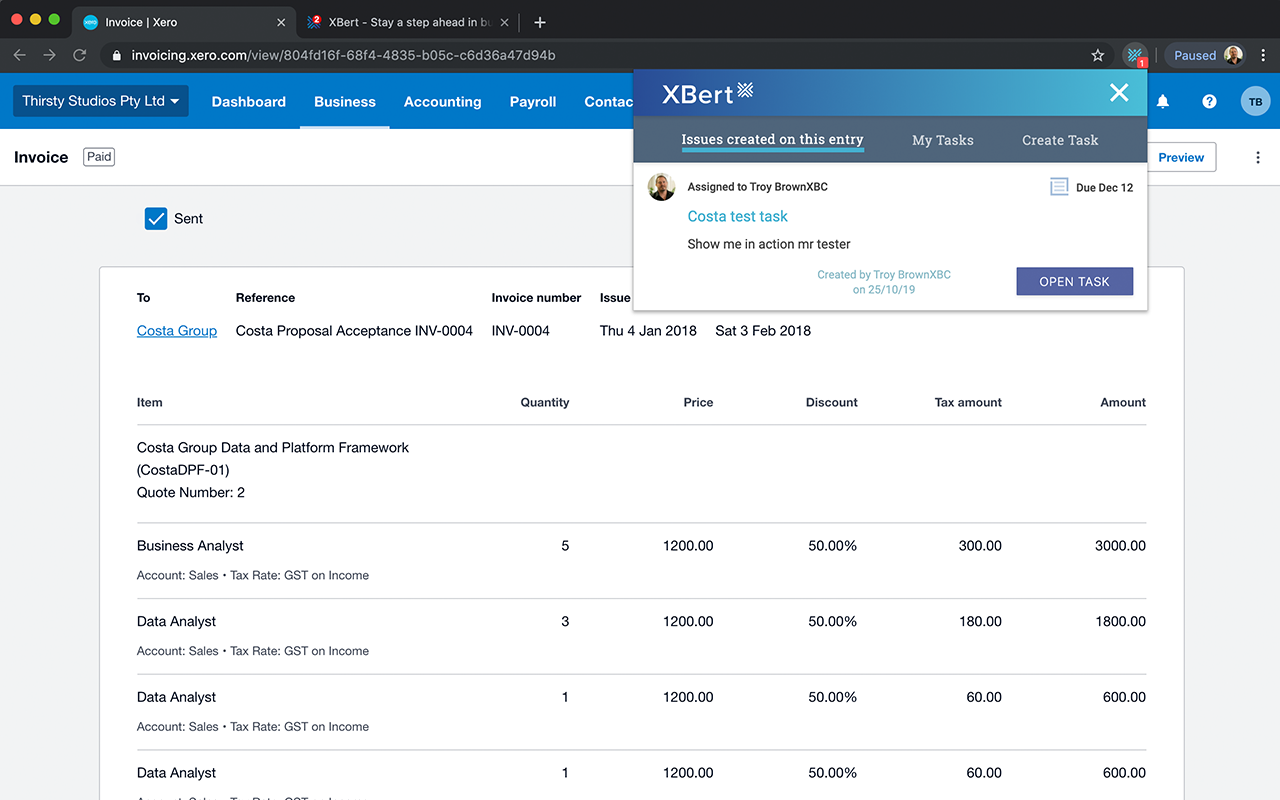Click Created by Troy BrownXBC text
The image size is (1280, 800).
[884, 275]
